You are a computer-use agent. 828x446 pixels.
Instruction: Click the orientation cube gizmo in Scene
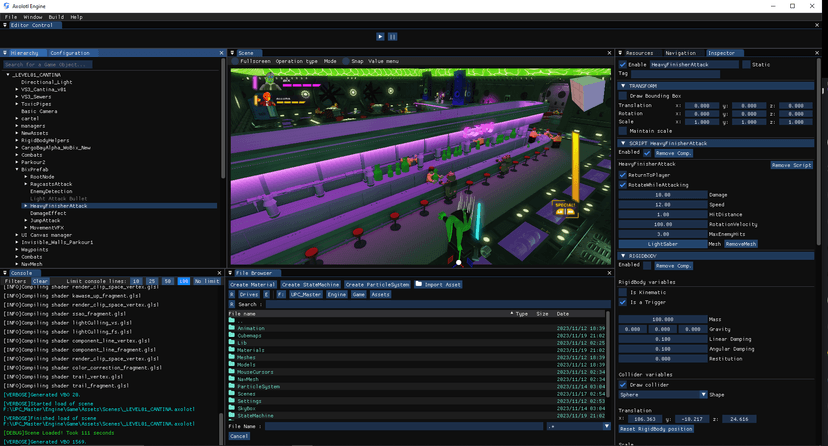pyautogui.click(x=586, y=93)
